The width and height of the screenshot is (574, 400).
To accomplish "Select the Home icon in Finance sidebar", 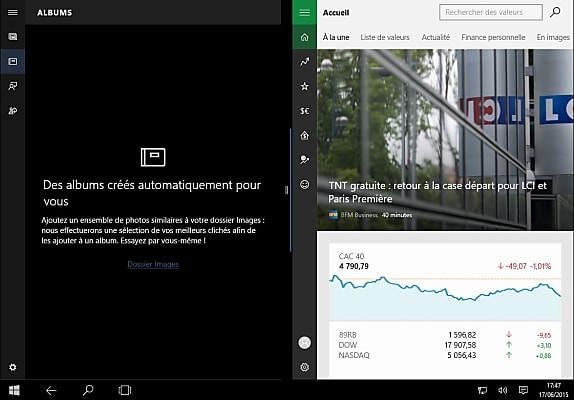I will (x=305, y=37).
